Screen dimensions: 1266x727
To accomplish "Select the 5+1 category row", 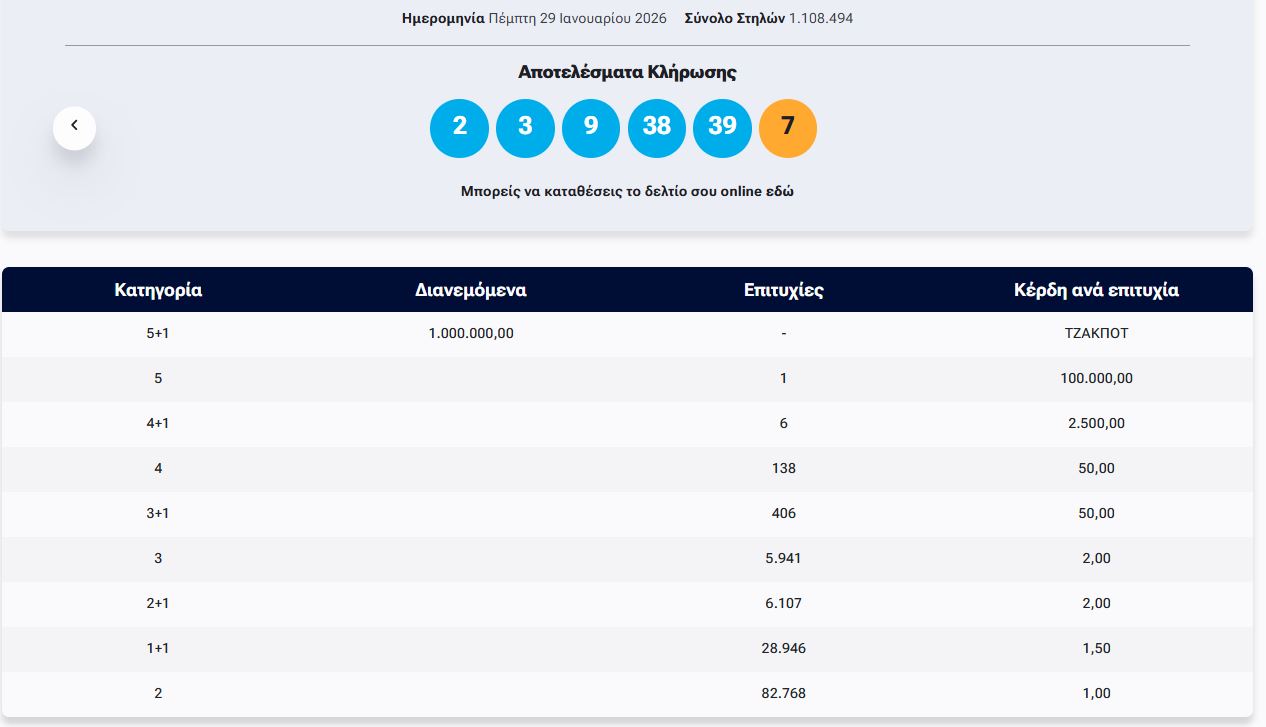I will pyautogui.click(x=158, y=334).
